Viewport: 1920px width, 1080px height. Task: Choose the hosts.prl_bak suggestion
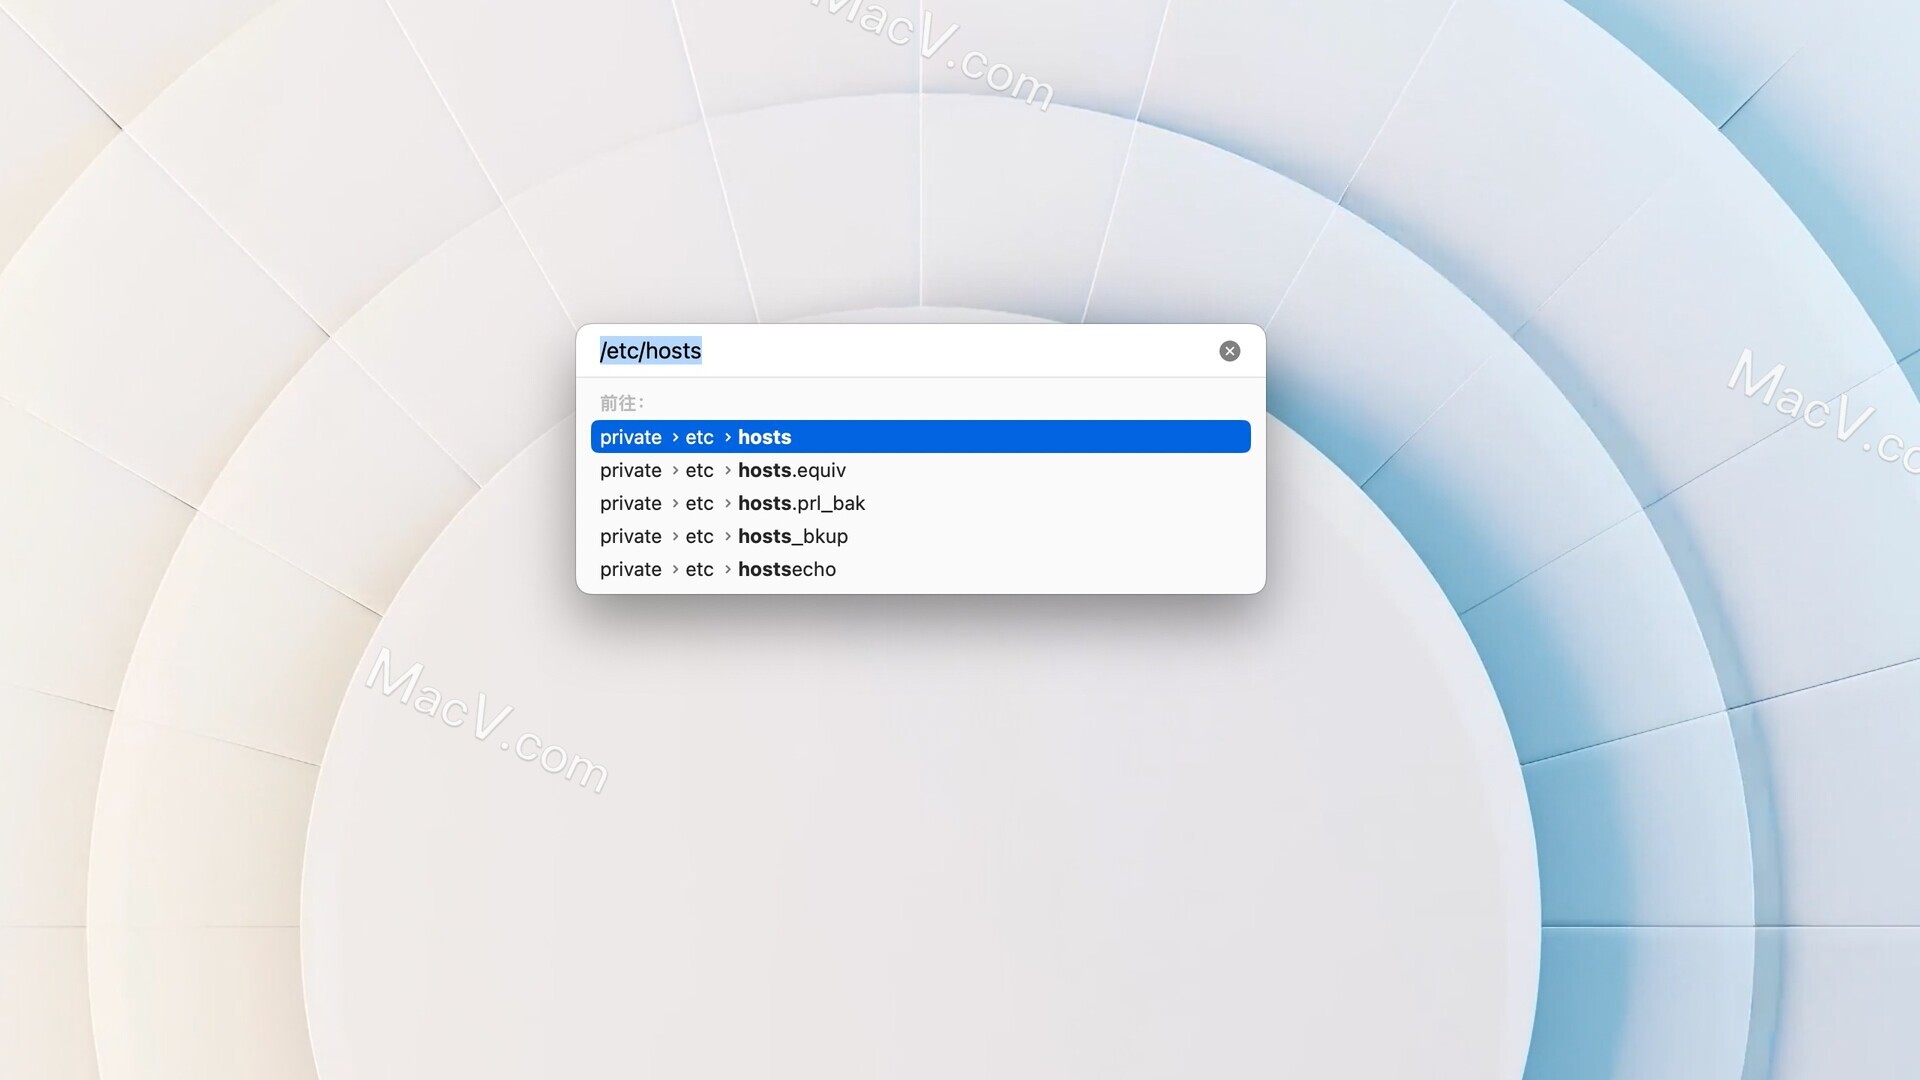pyautogui.click(x=920, y=503)
